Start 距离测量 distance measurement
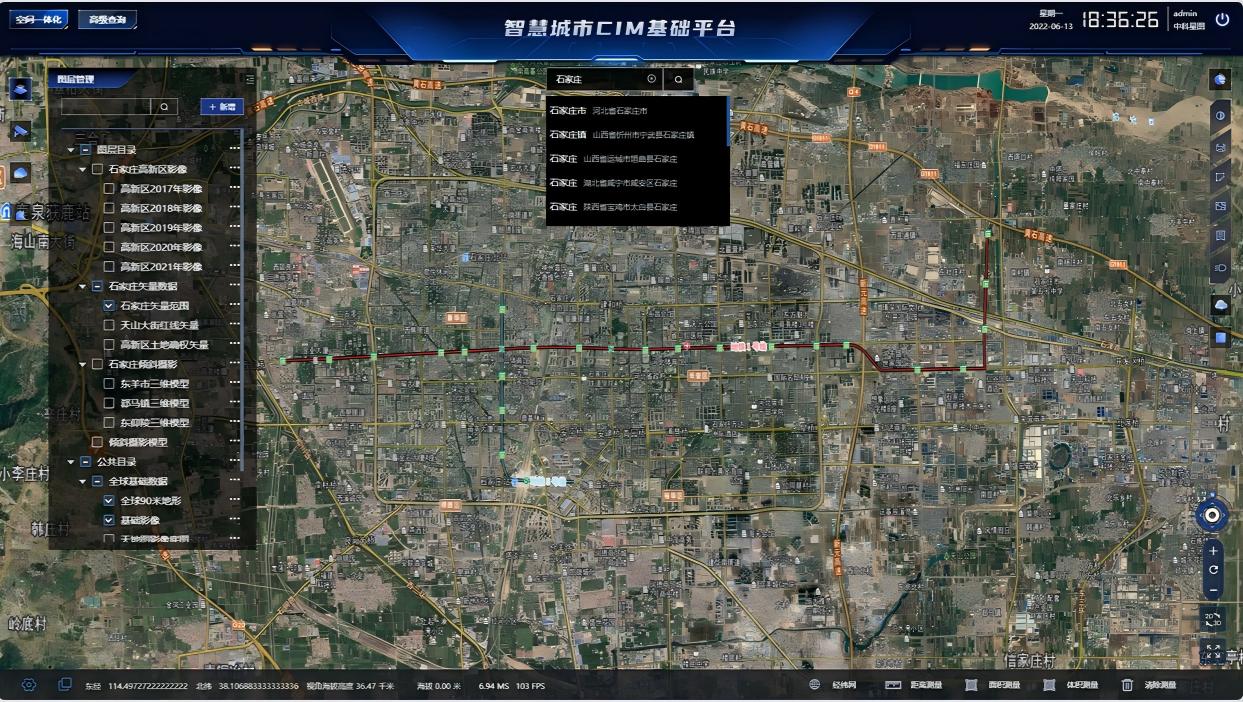This screenshot has height=702, width=1243. coord(915,685)
